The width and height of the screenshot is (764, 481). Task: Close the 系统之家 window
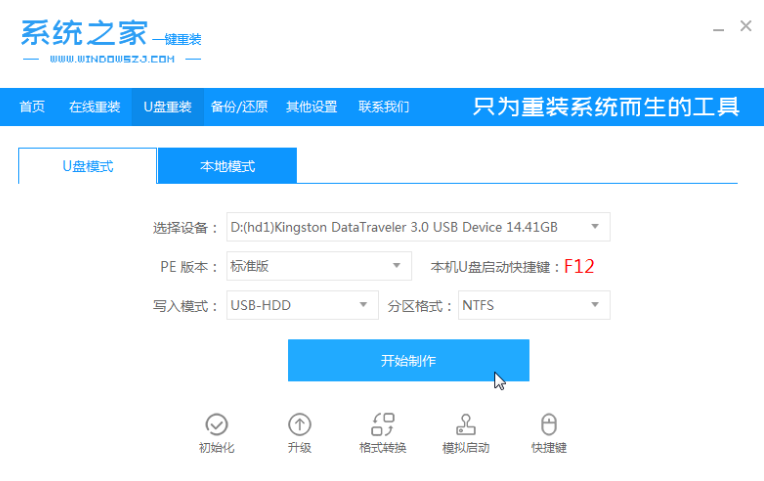click(745, 26)
